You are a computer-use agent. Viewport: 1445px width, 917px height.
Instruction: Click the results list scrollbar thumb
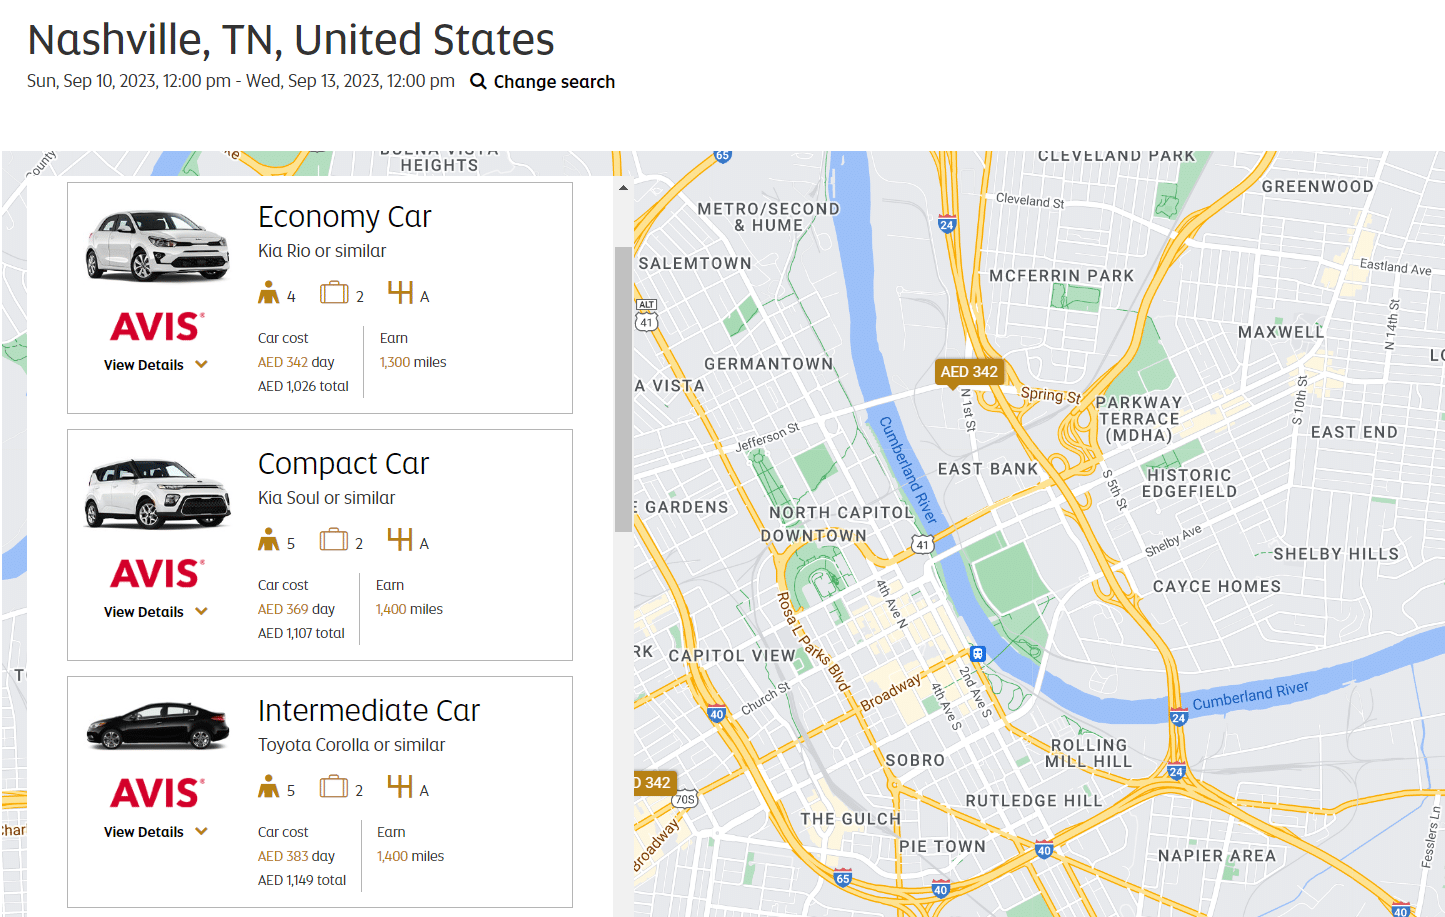click(x=623, y=390)
